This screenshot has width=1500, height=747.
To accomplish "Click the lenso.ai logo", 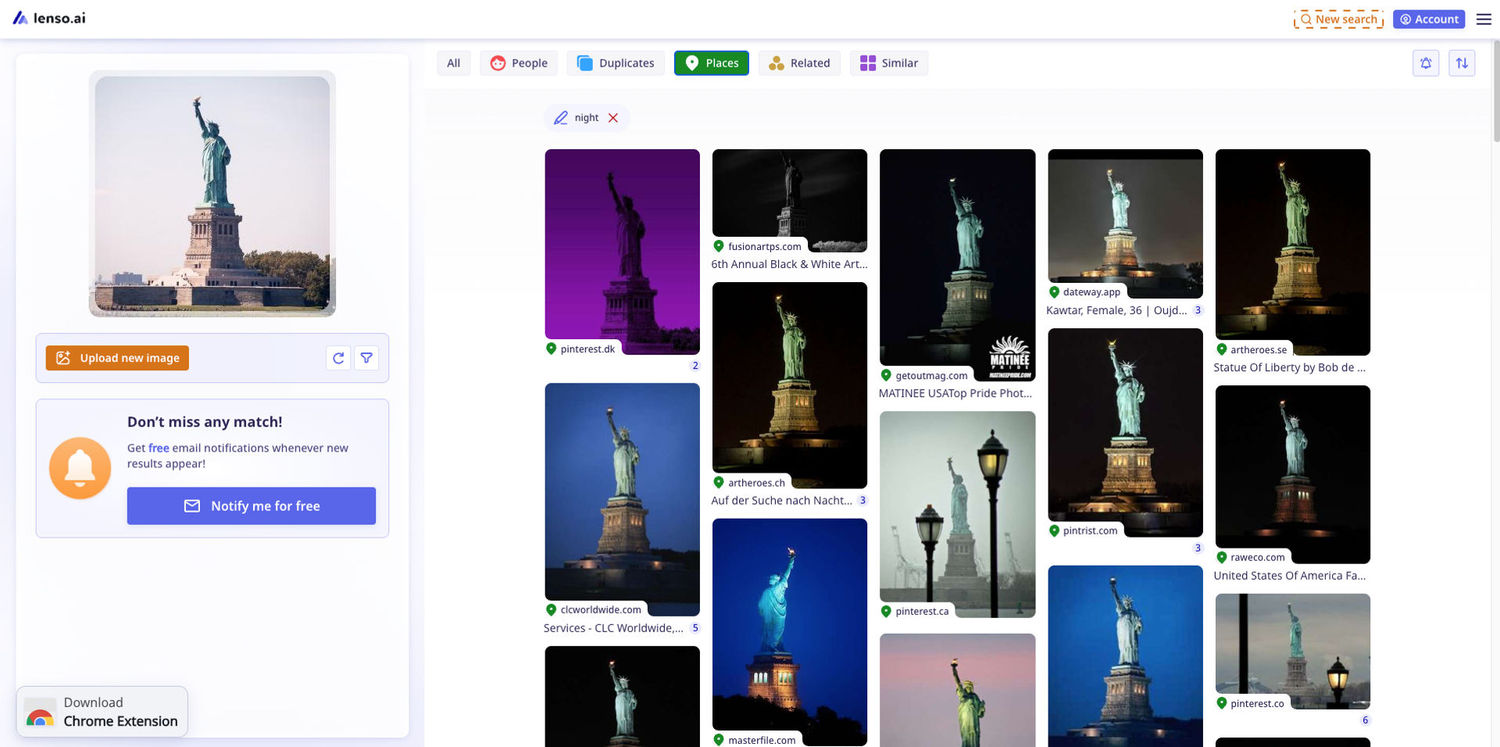I will pyautogui.click(x=49, y=18).
